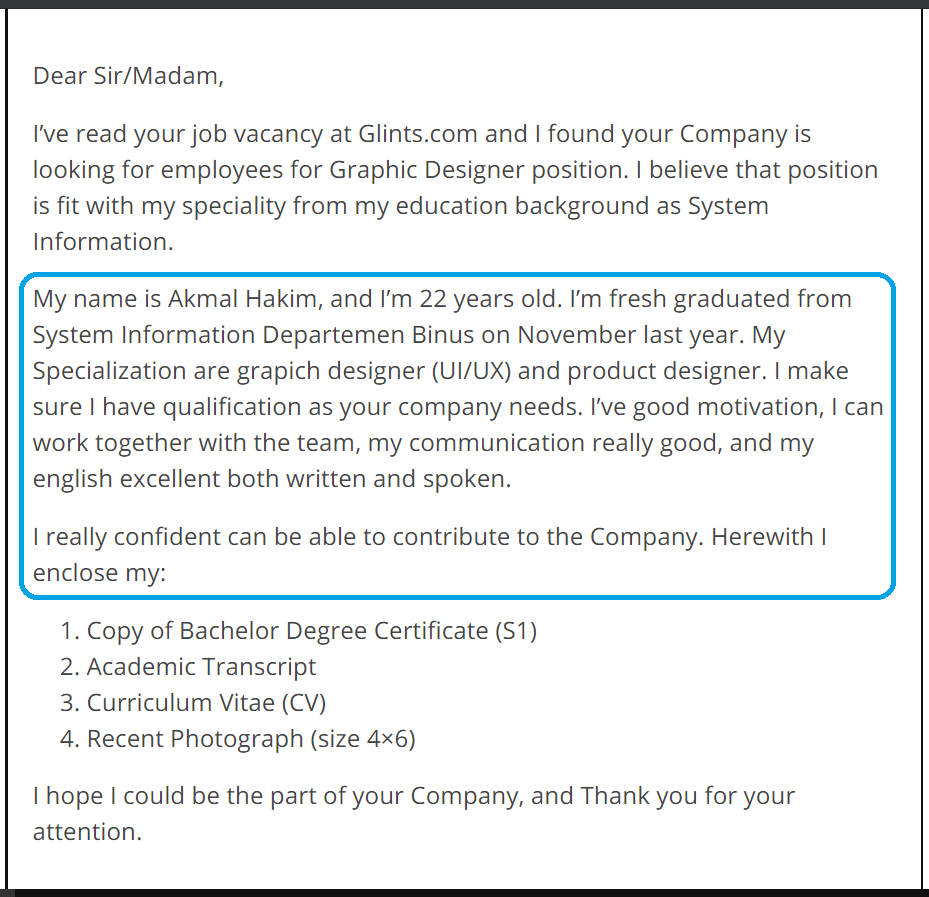Click "english excellent both written and spoken" line
929x897 pixels.
point(272,479)
